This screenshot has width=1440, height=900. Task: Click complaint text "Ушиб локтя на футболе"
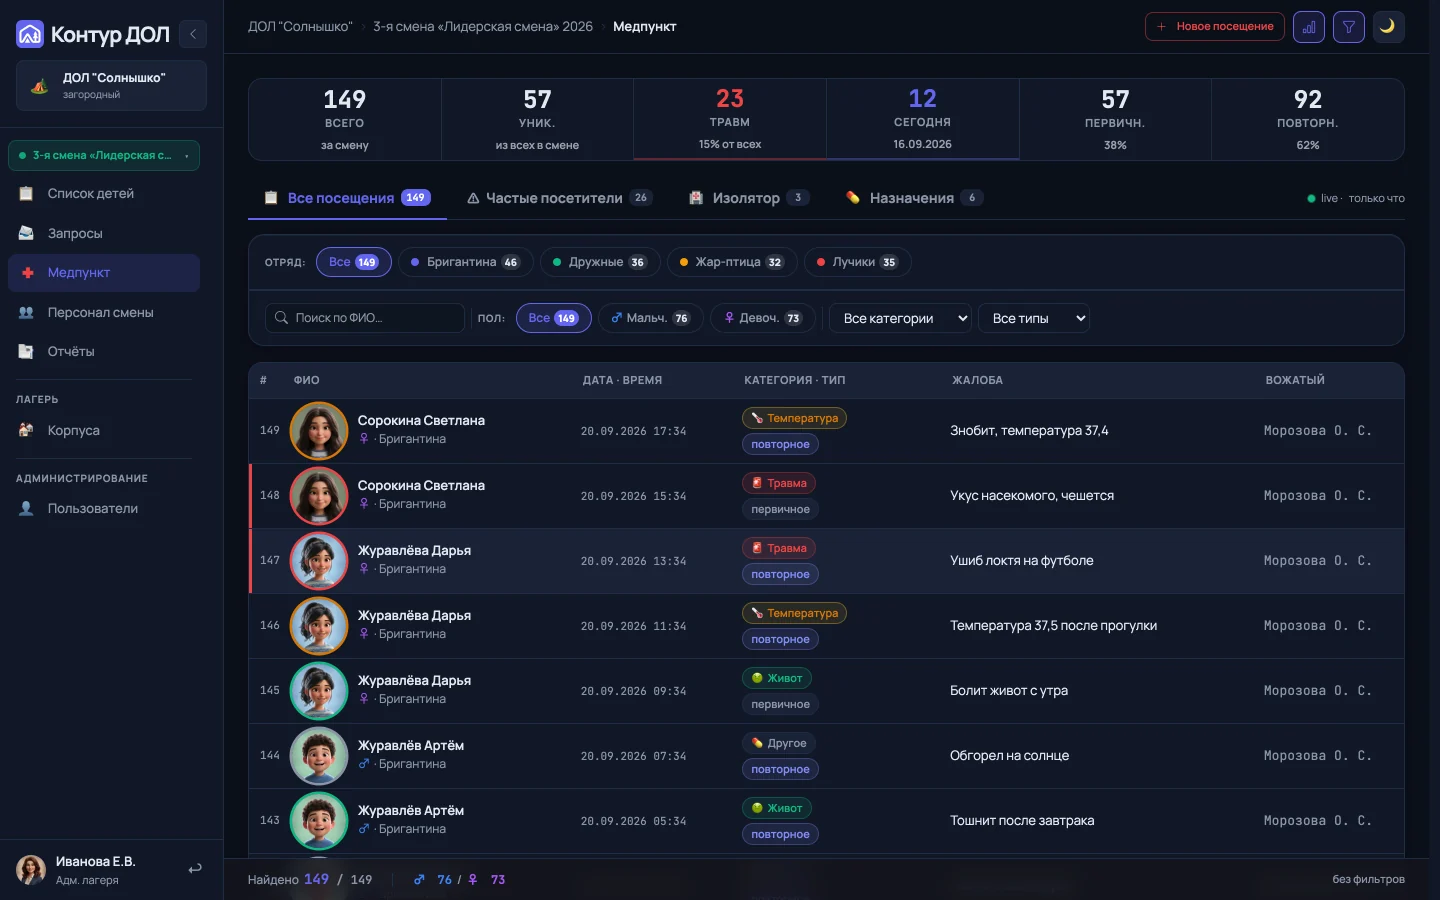point(1022,561)
